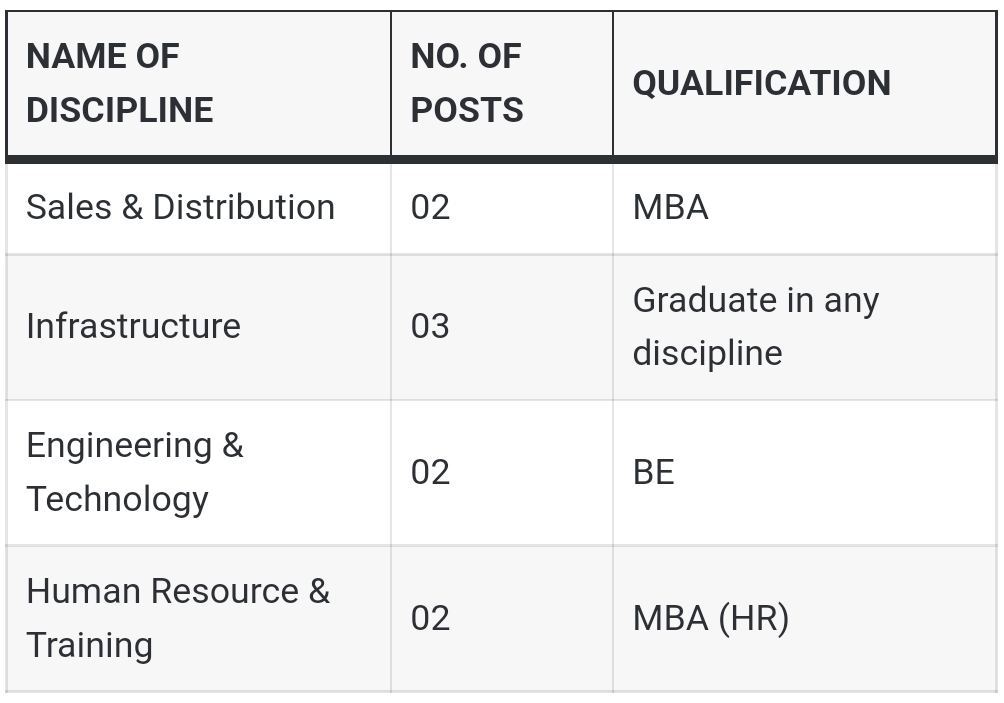Select the MBA qualification cell
1004x703 pixels.
tap(670, 208)
